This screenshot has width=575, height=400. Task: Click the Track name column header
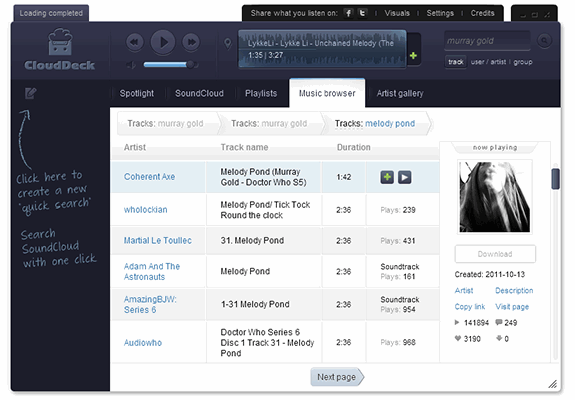pyautogui.click(x=244, y=147)
